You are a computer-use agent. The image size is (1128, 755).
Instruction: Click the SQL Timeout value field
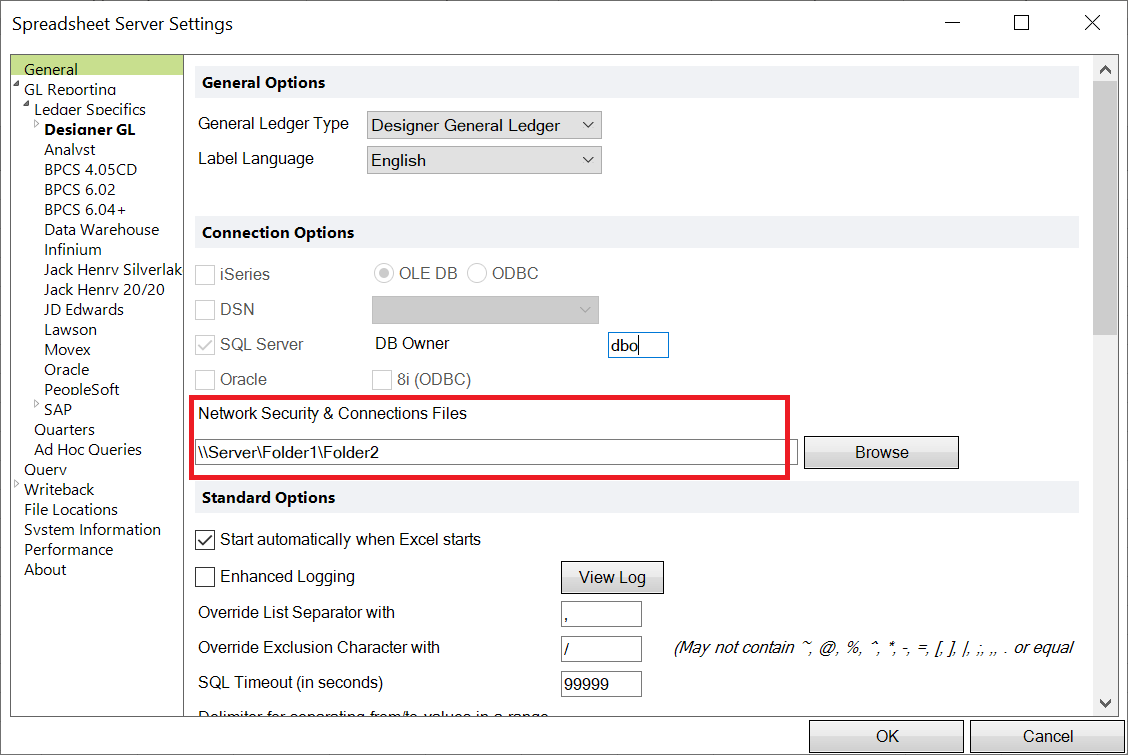[x=601, y=683]
